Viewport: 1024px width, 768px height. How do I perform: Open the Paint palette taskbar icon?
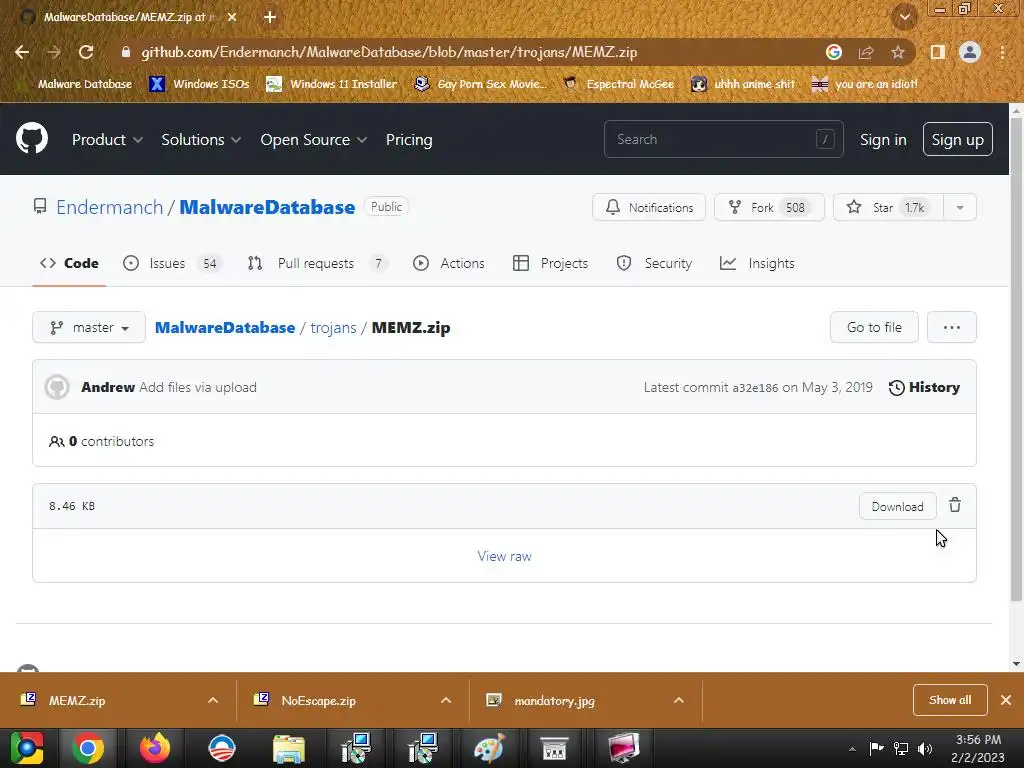(489, 748)
